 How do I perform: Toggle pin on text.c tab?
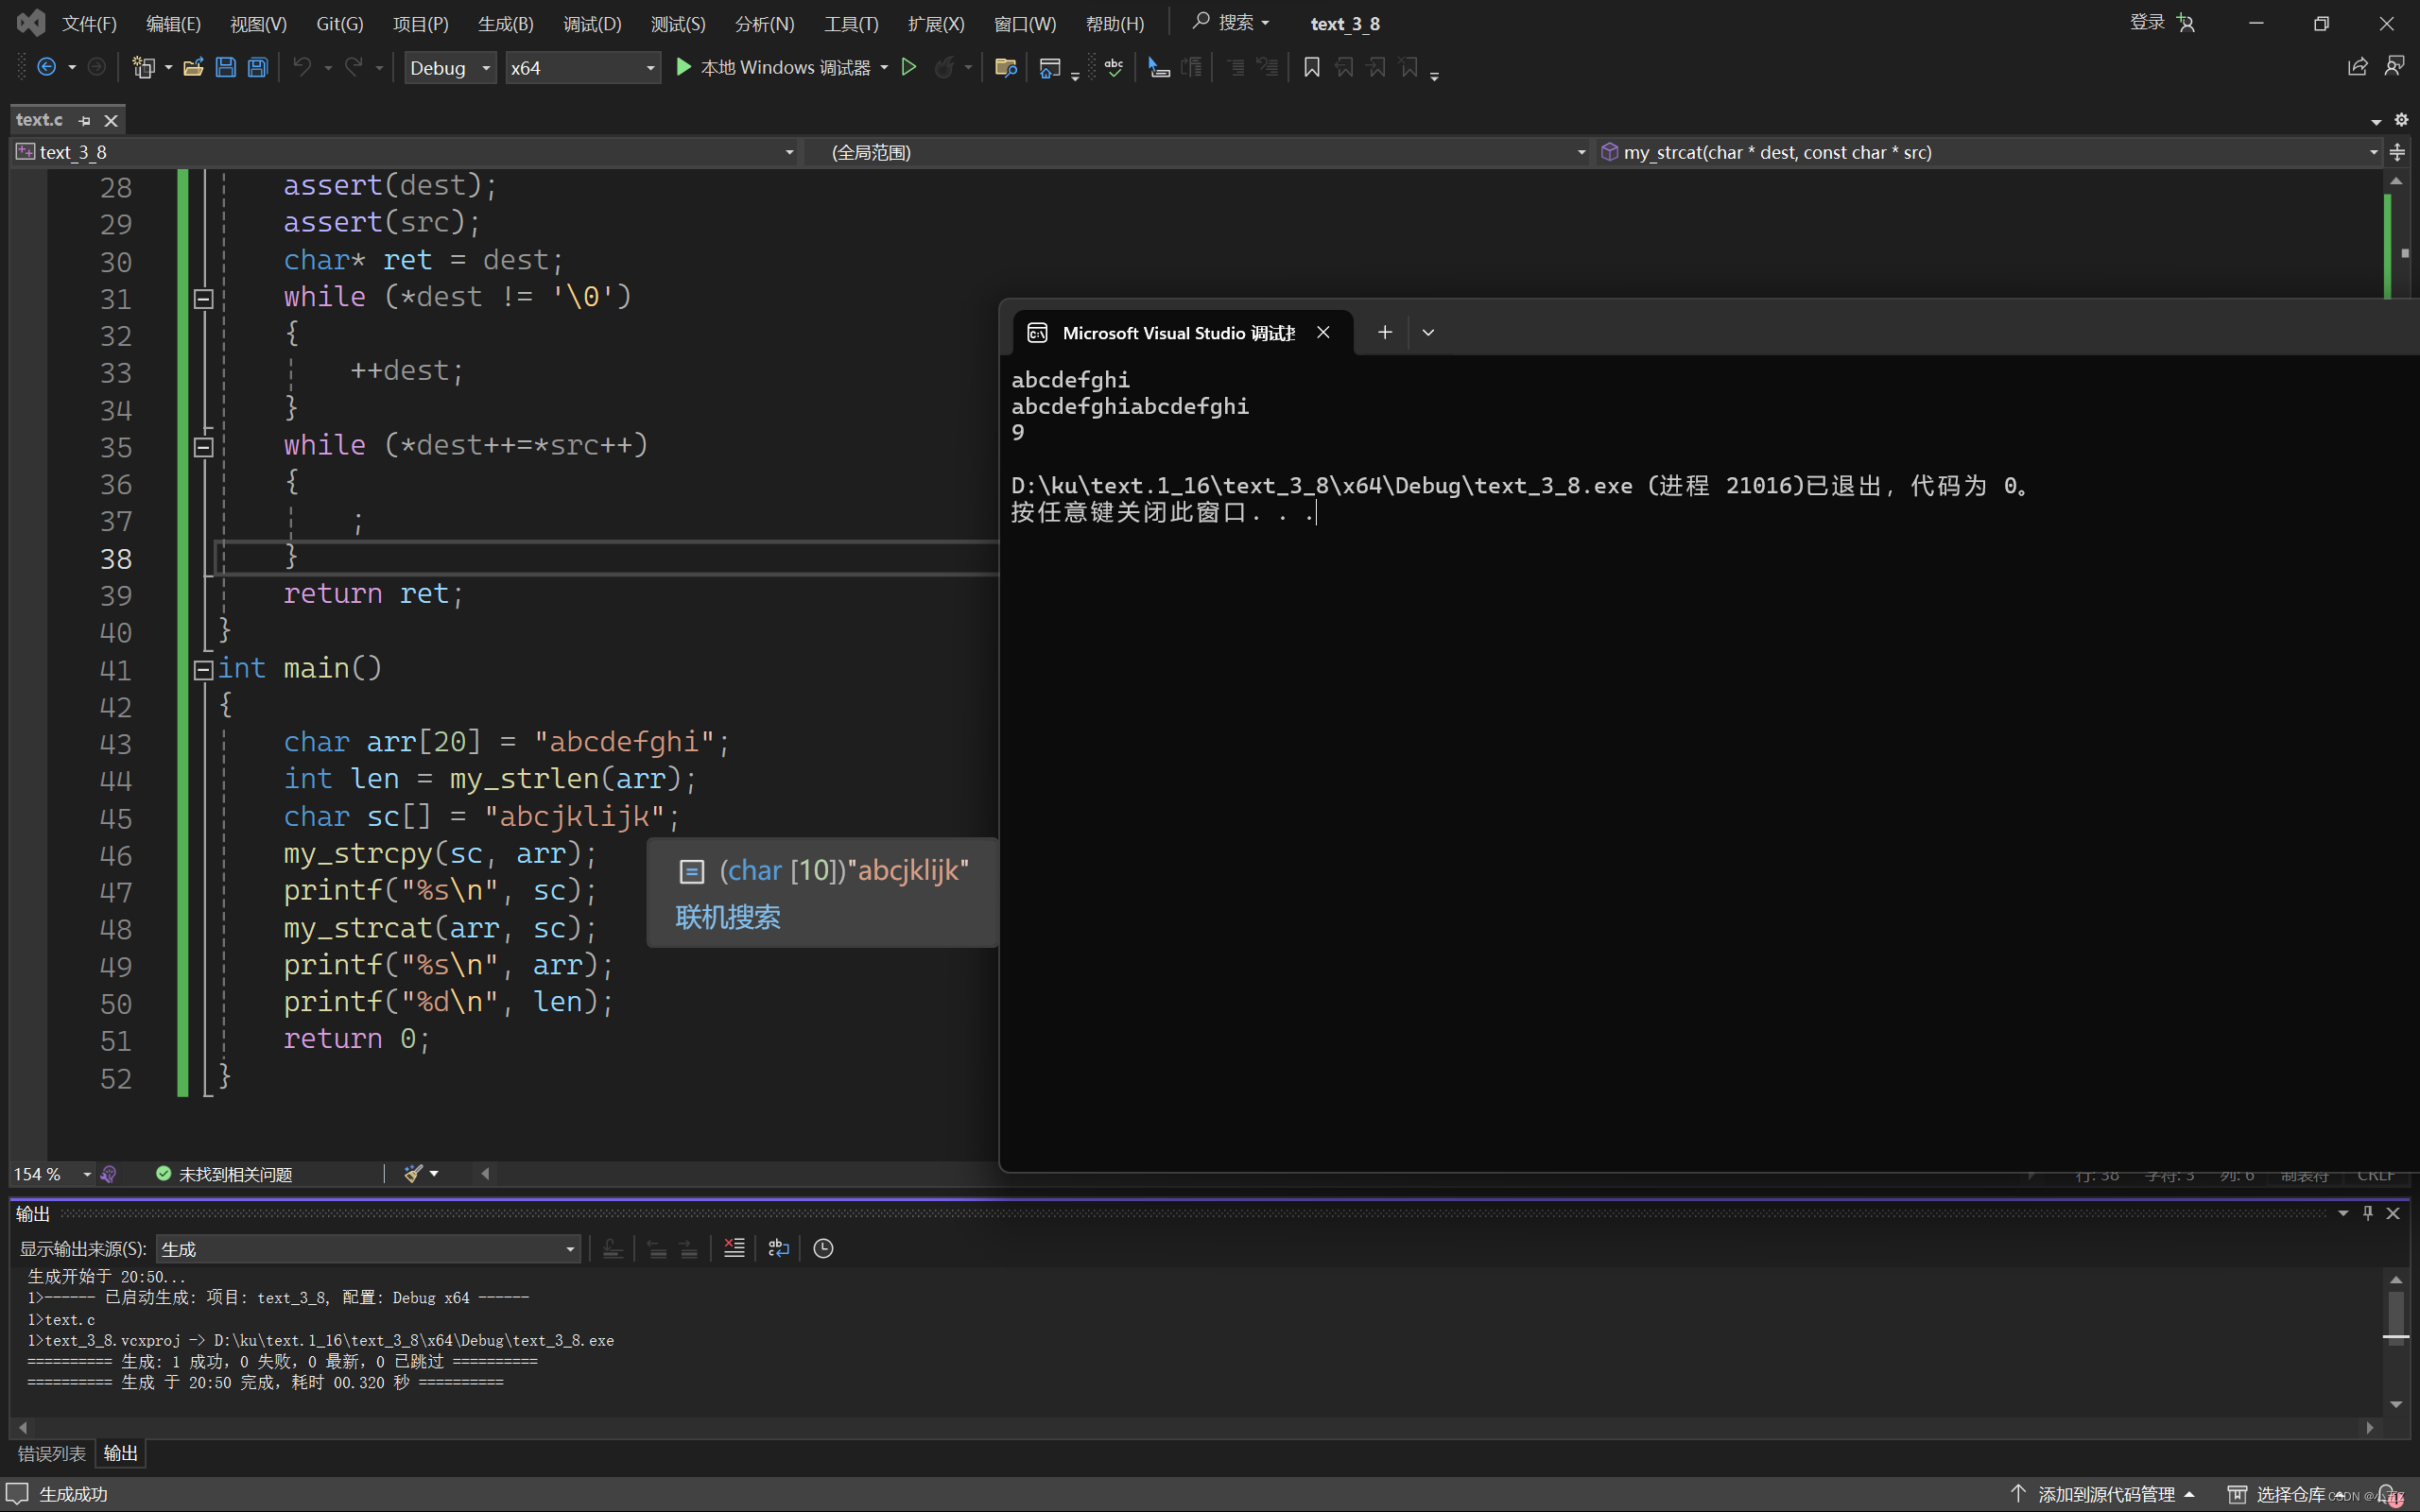point(85,120)
